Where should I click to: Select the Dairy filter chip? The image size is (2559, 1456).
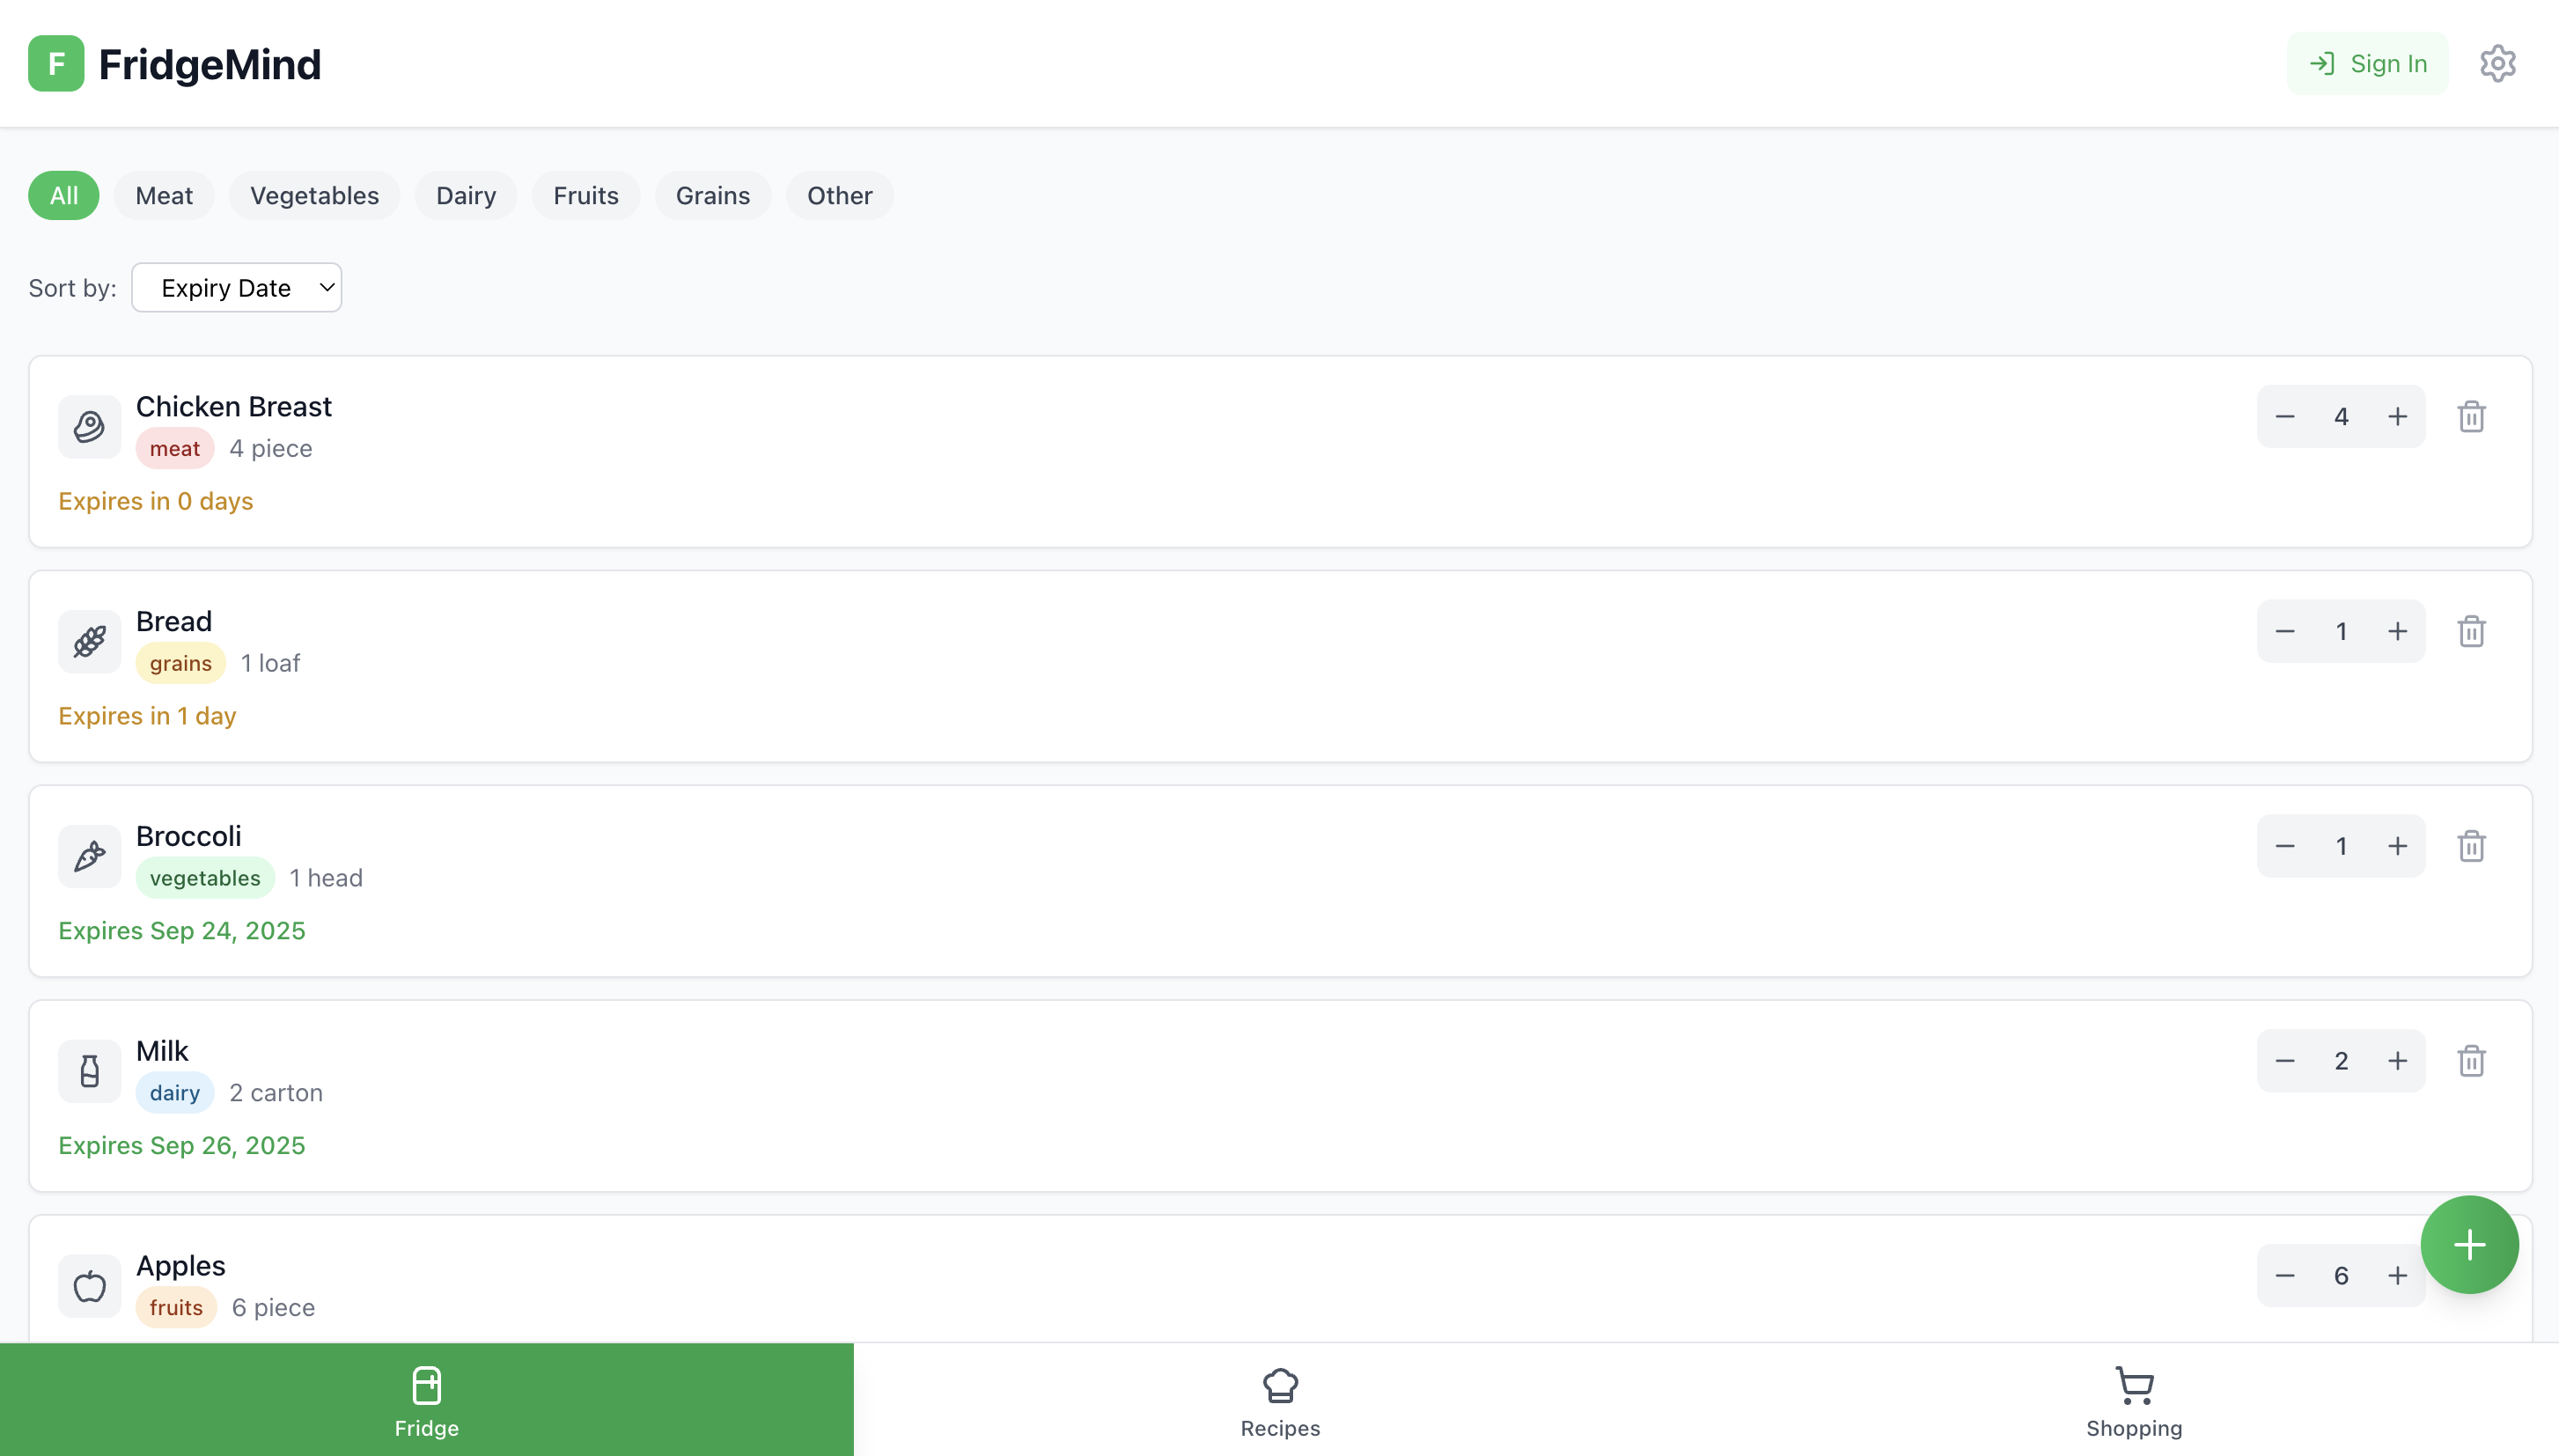click(466, 196)
